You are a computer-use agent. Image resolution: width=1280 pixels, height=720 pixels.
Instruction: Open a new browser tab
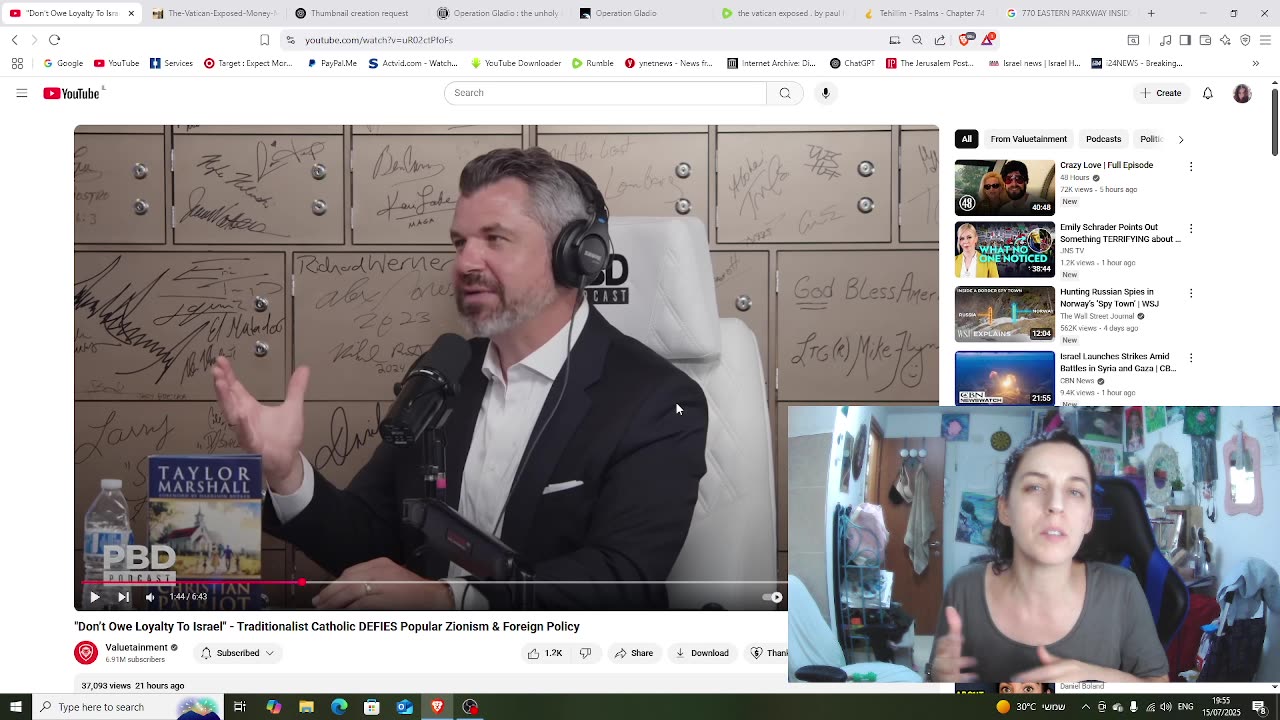(x=1151, y=13)
